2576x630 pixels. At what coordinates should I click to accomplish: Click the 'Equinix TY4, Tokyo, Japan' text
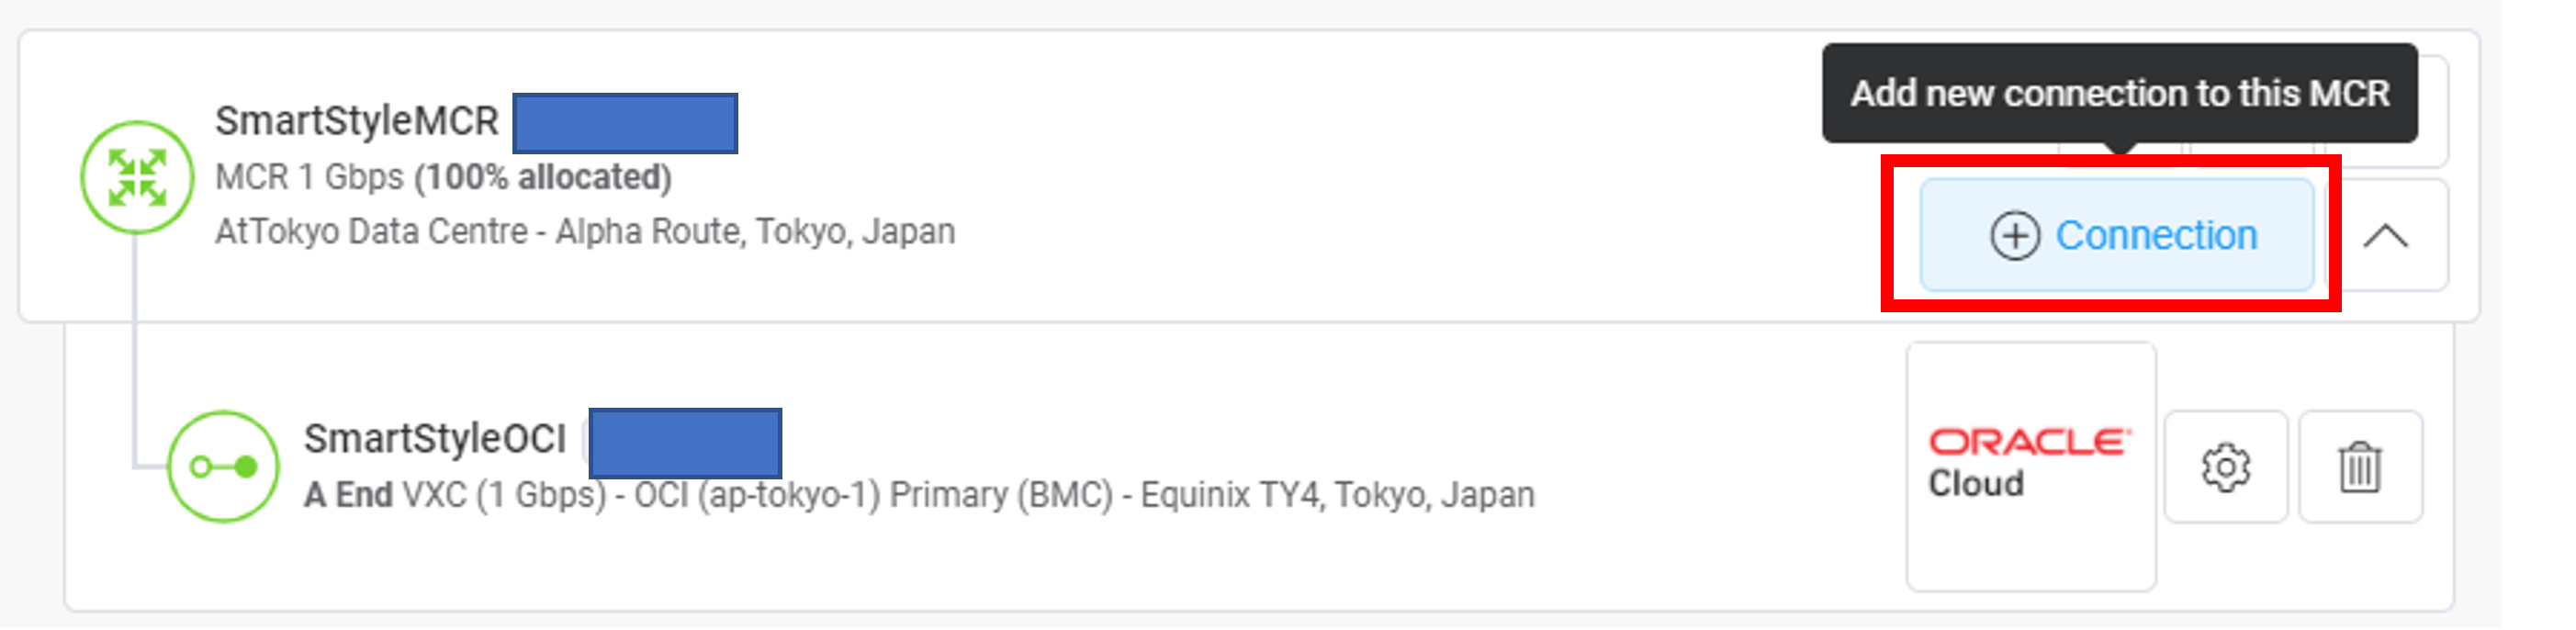click(x=1338, y=495)
